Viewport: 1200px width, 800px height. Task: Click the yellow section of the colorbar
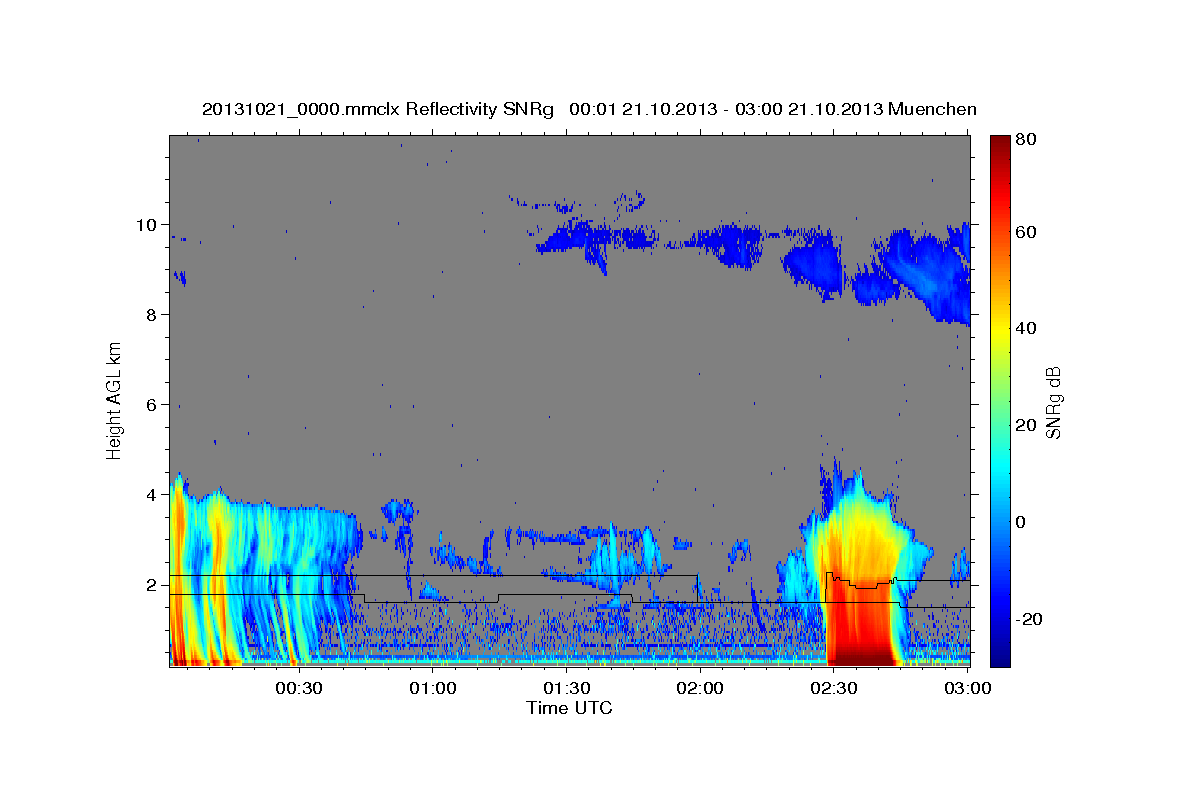pyautogui.click(x=1000, y=330)
